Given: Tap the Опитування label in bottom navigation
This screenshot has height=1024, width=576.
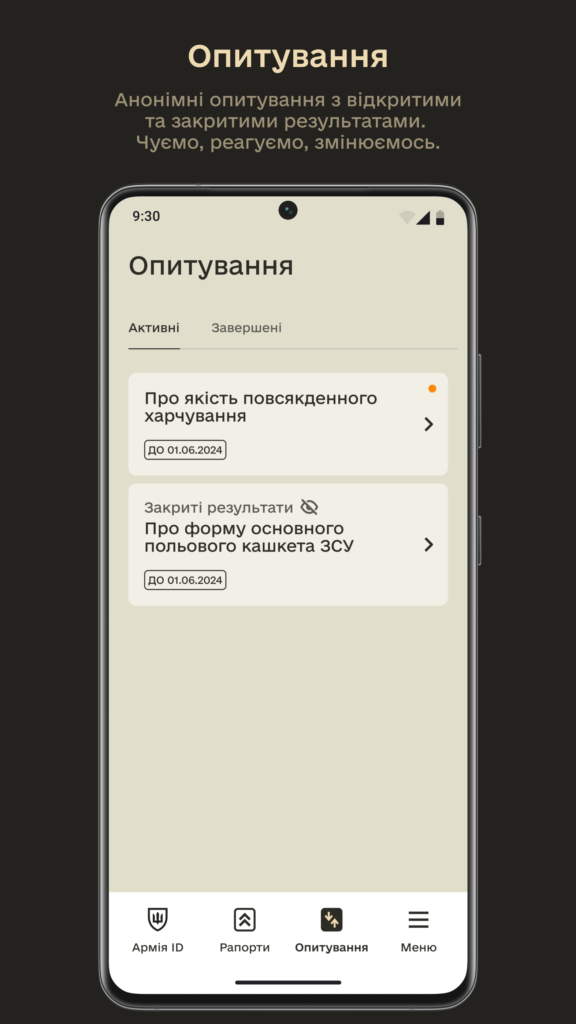Looking at the screenshot, I should [x=331, y=947].
